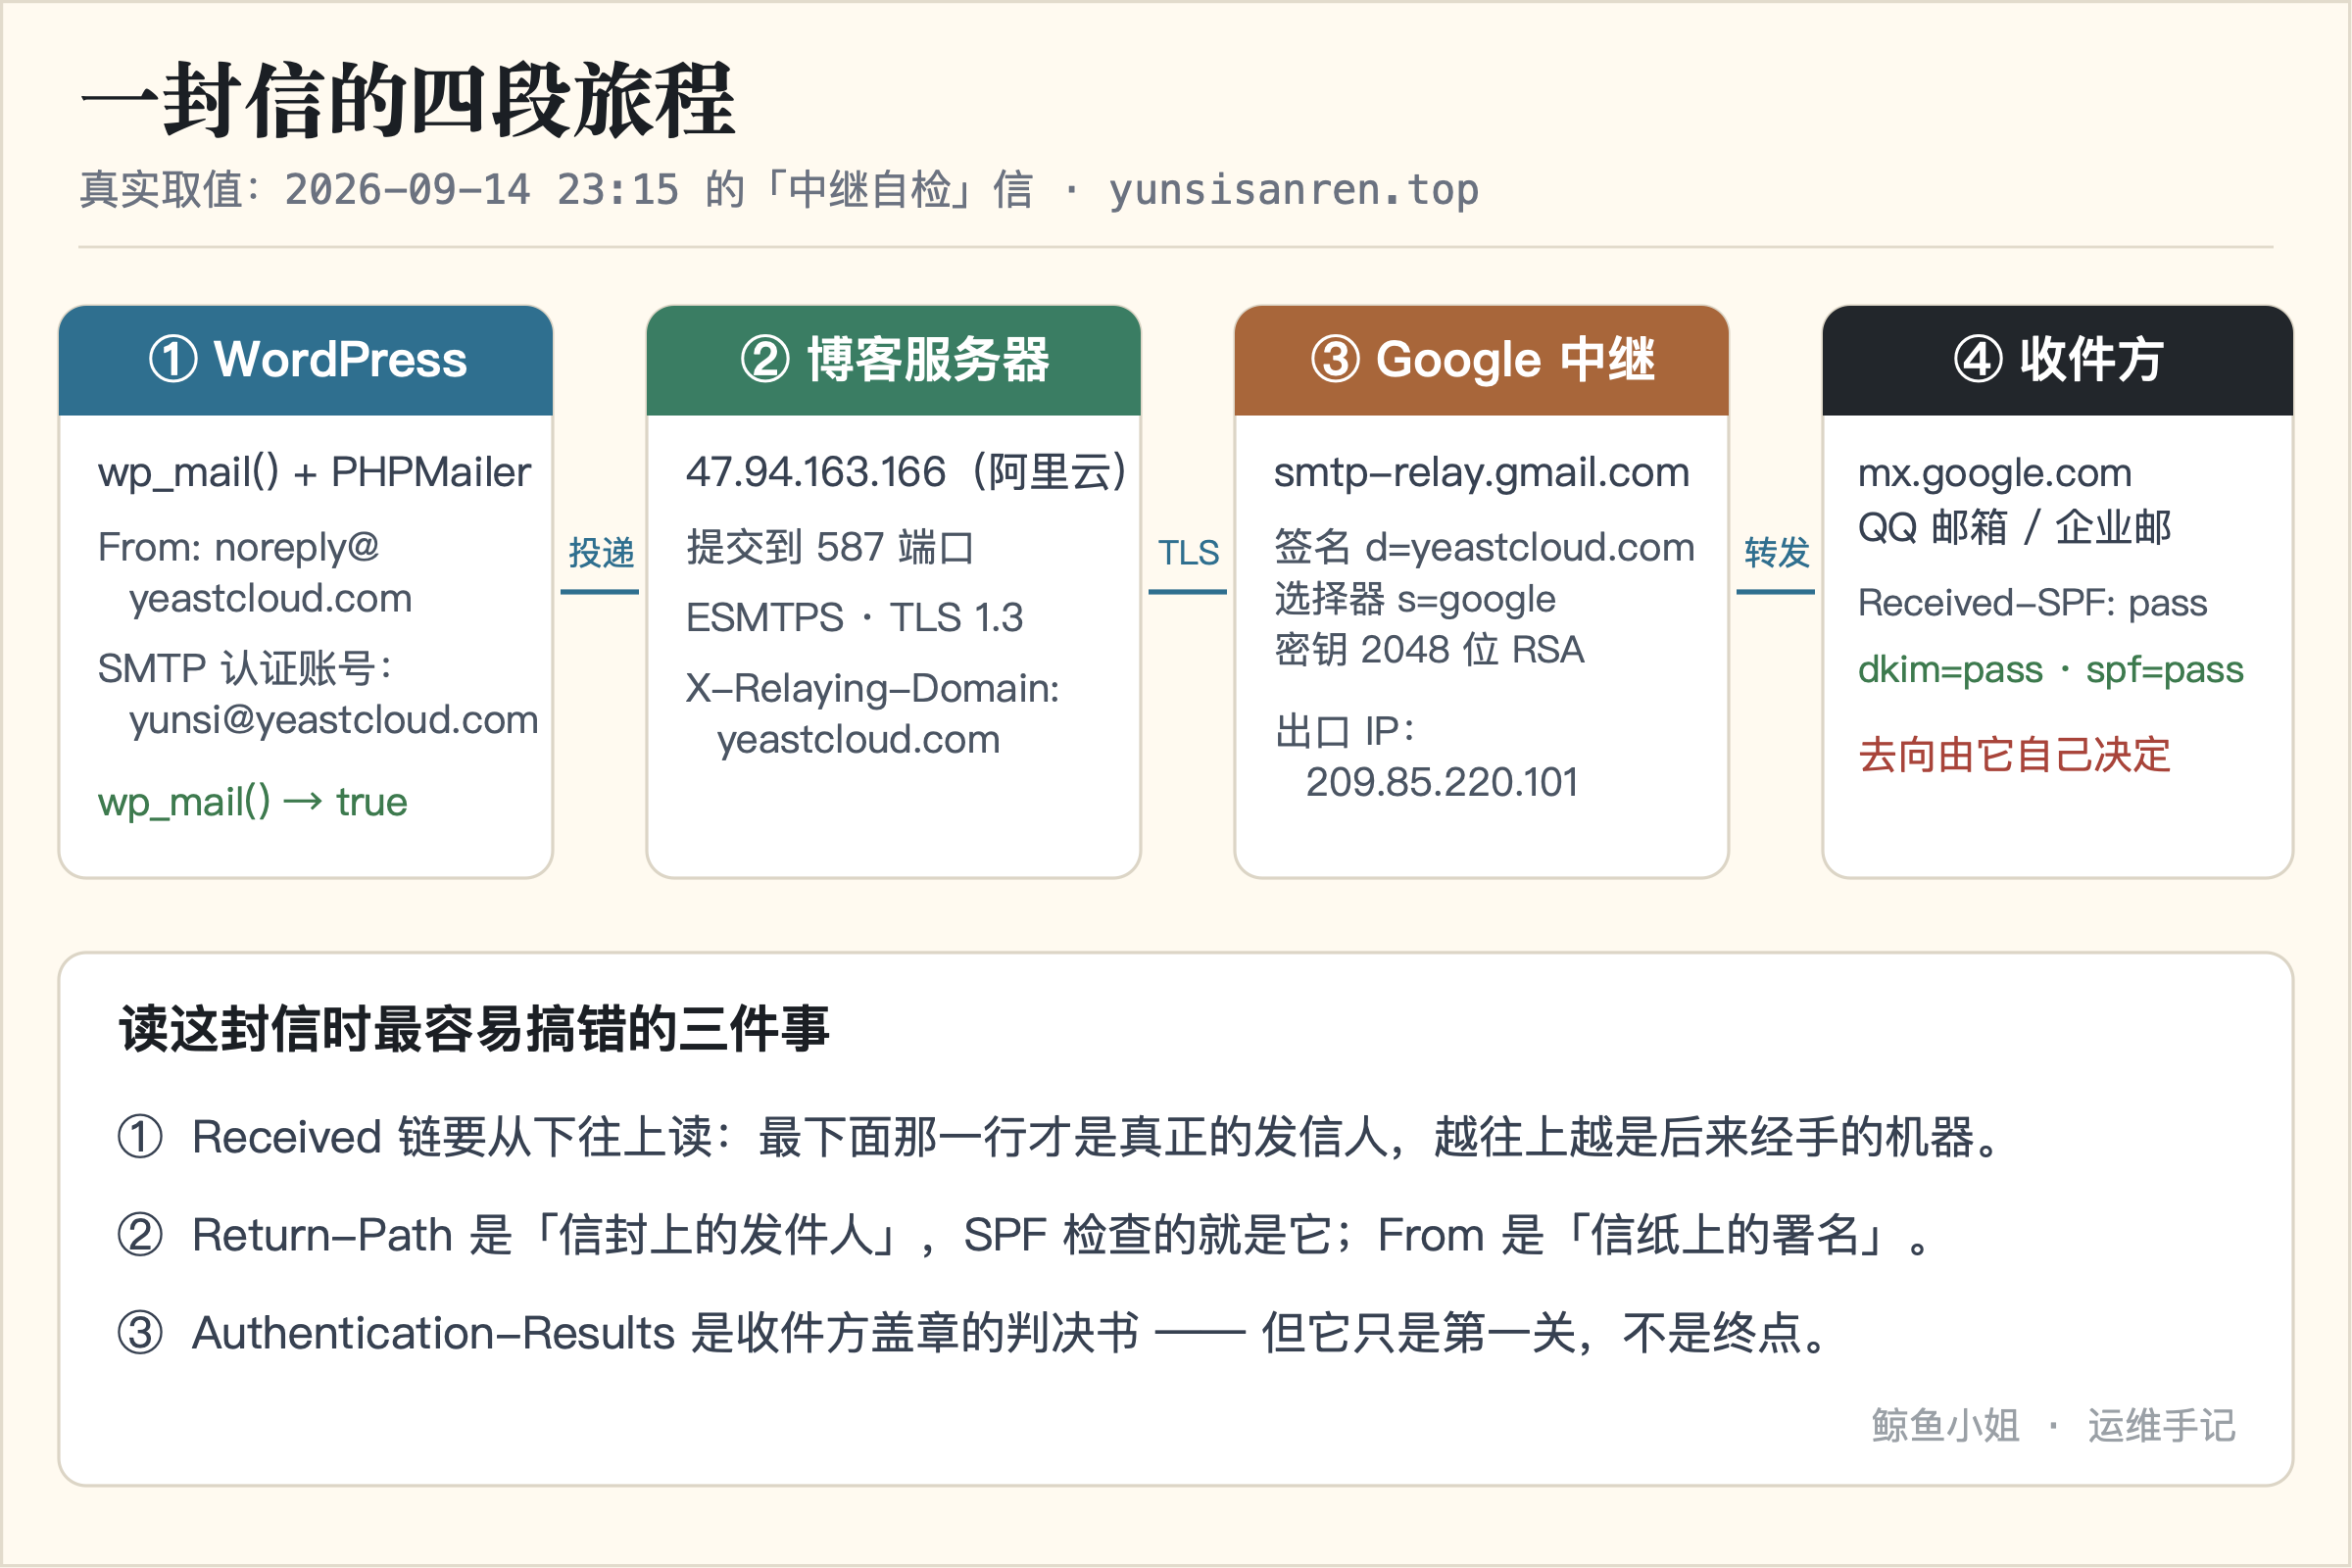The width and height of the screenshot is (2352, 1568).
Task: Click red 去向由它自己决定 text
Action: coord(2013,755)
